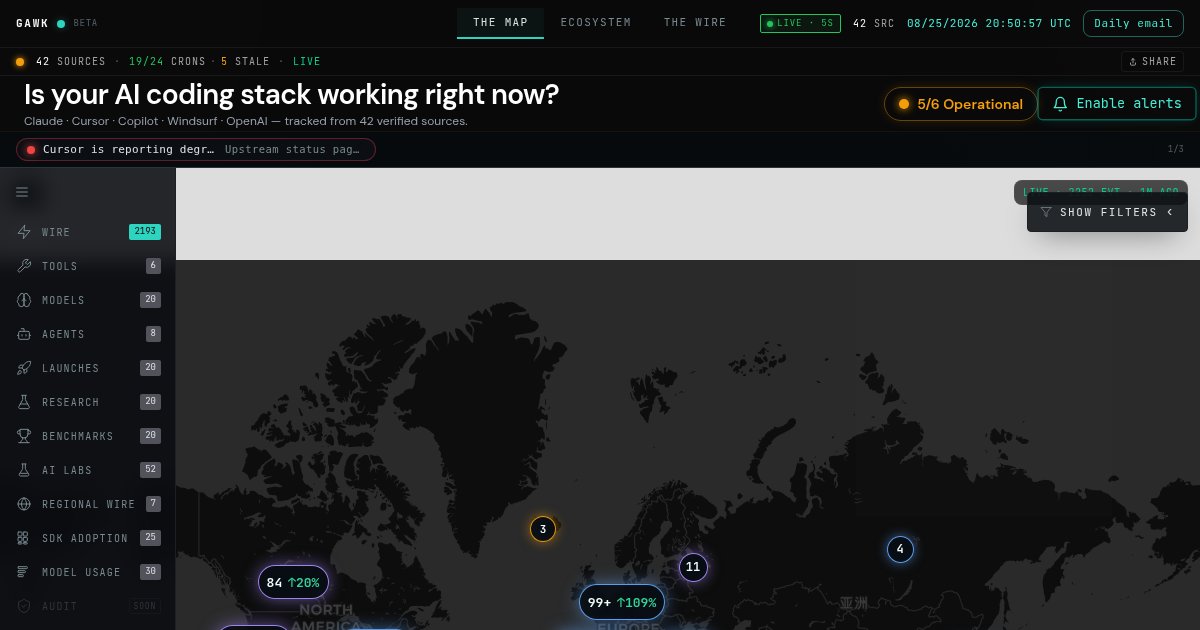
Task: Click the UTC date-time stamp
Action: tap(989, 23)
